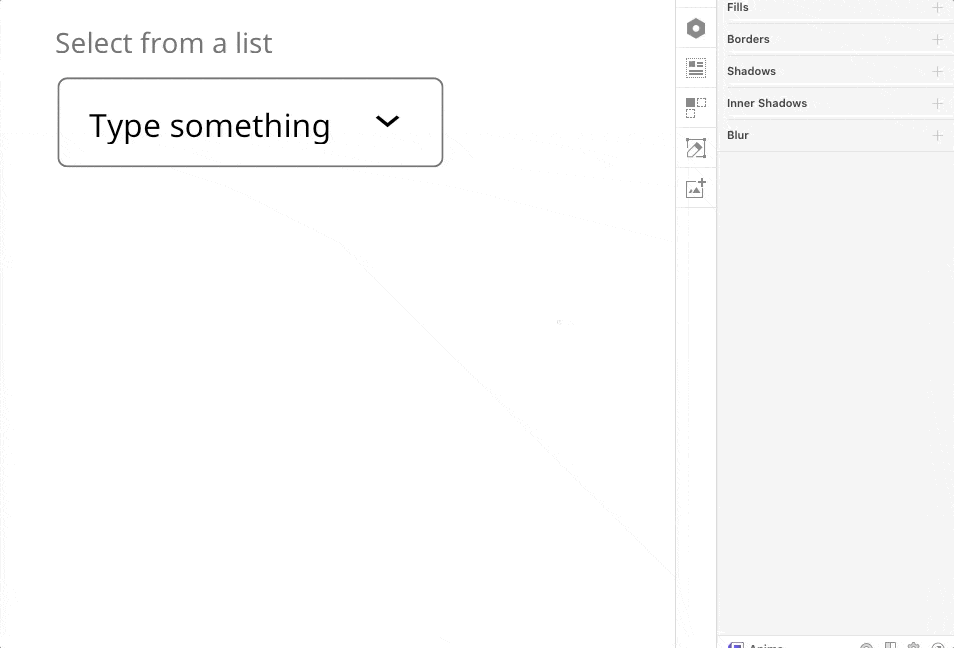954x648 pixels.
Task: Click the hexagon nut icon in sidebar
Action: [696, 28]
